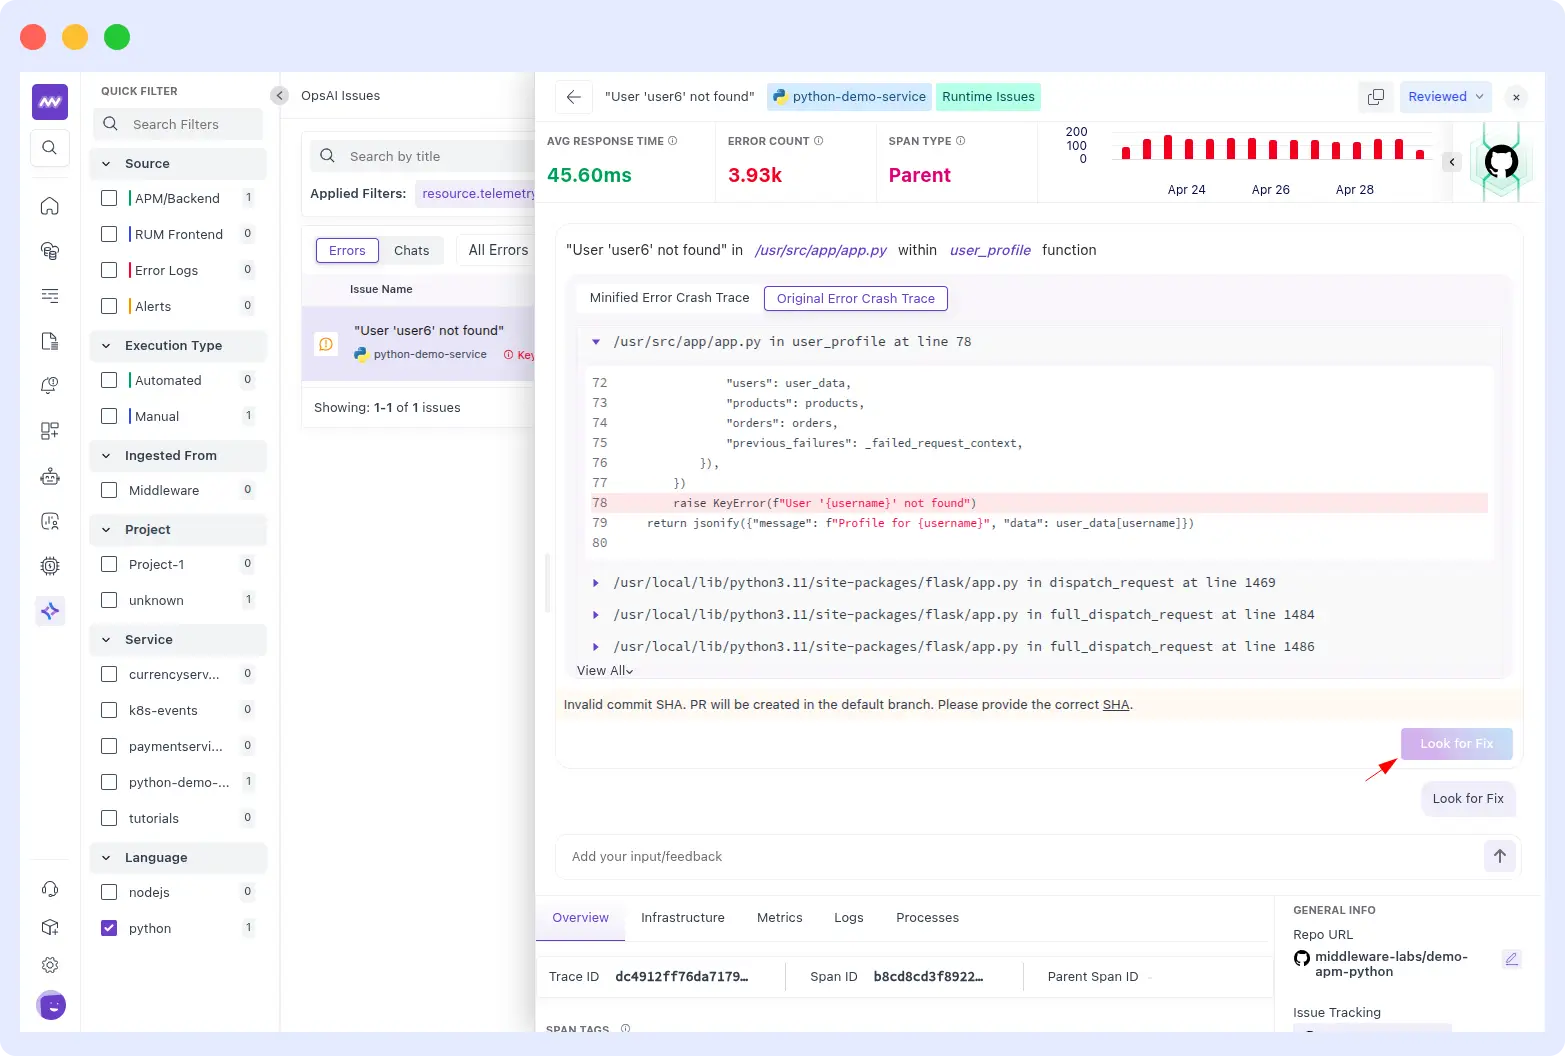
Task: Collapse the Service filter section
Action: [106, 639]
